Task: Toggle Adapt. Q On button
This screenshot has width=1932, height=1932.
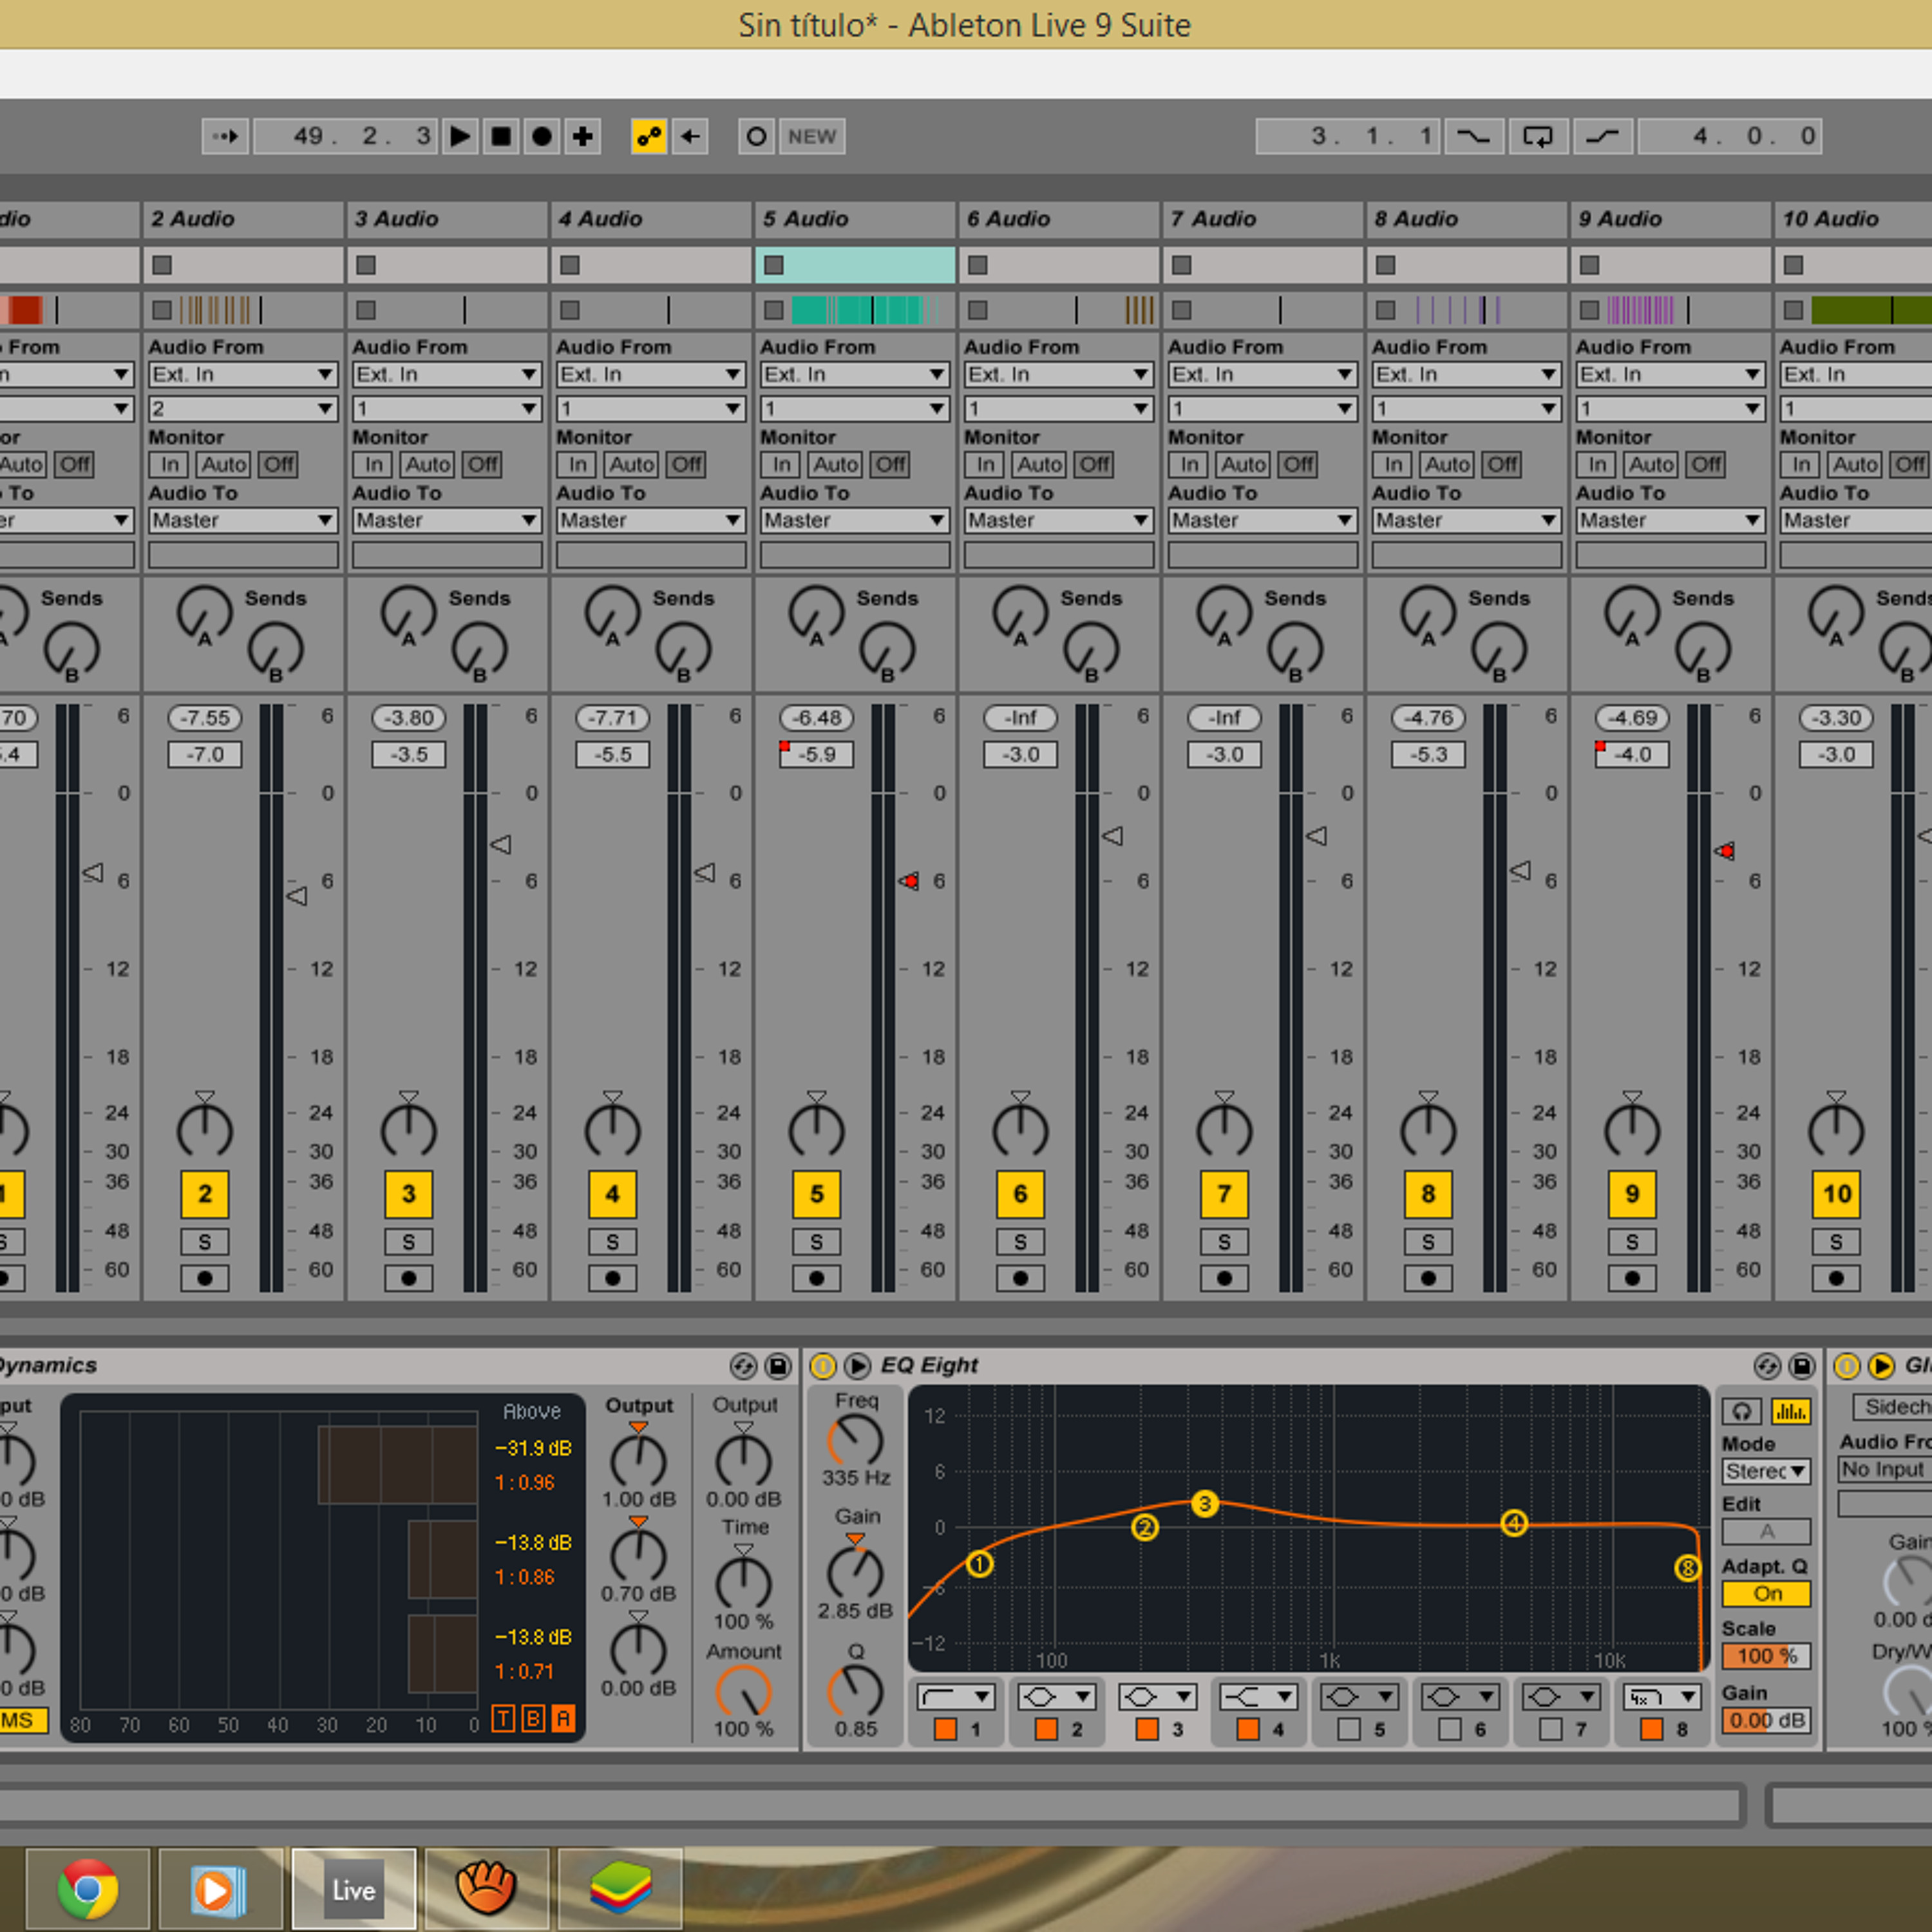Action: coord(1767,1594)
